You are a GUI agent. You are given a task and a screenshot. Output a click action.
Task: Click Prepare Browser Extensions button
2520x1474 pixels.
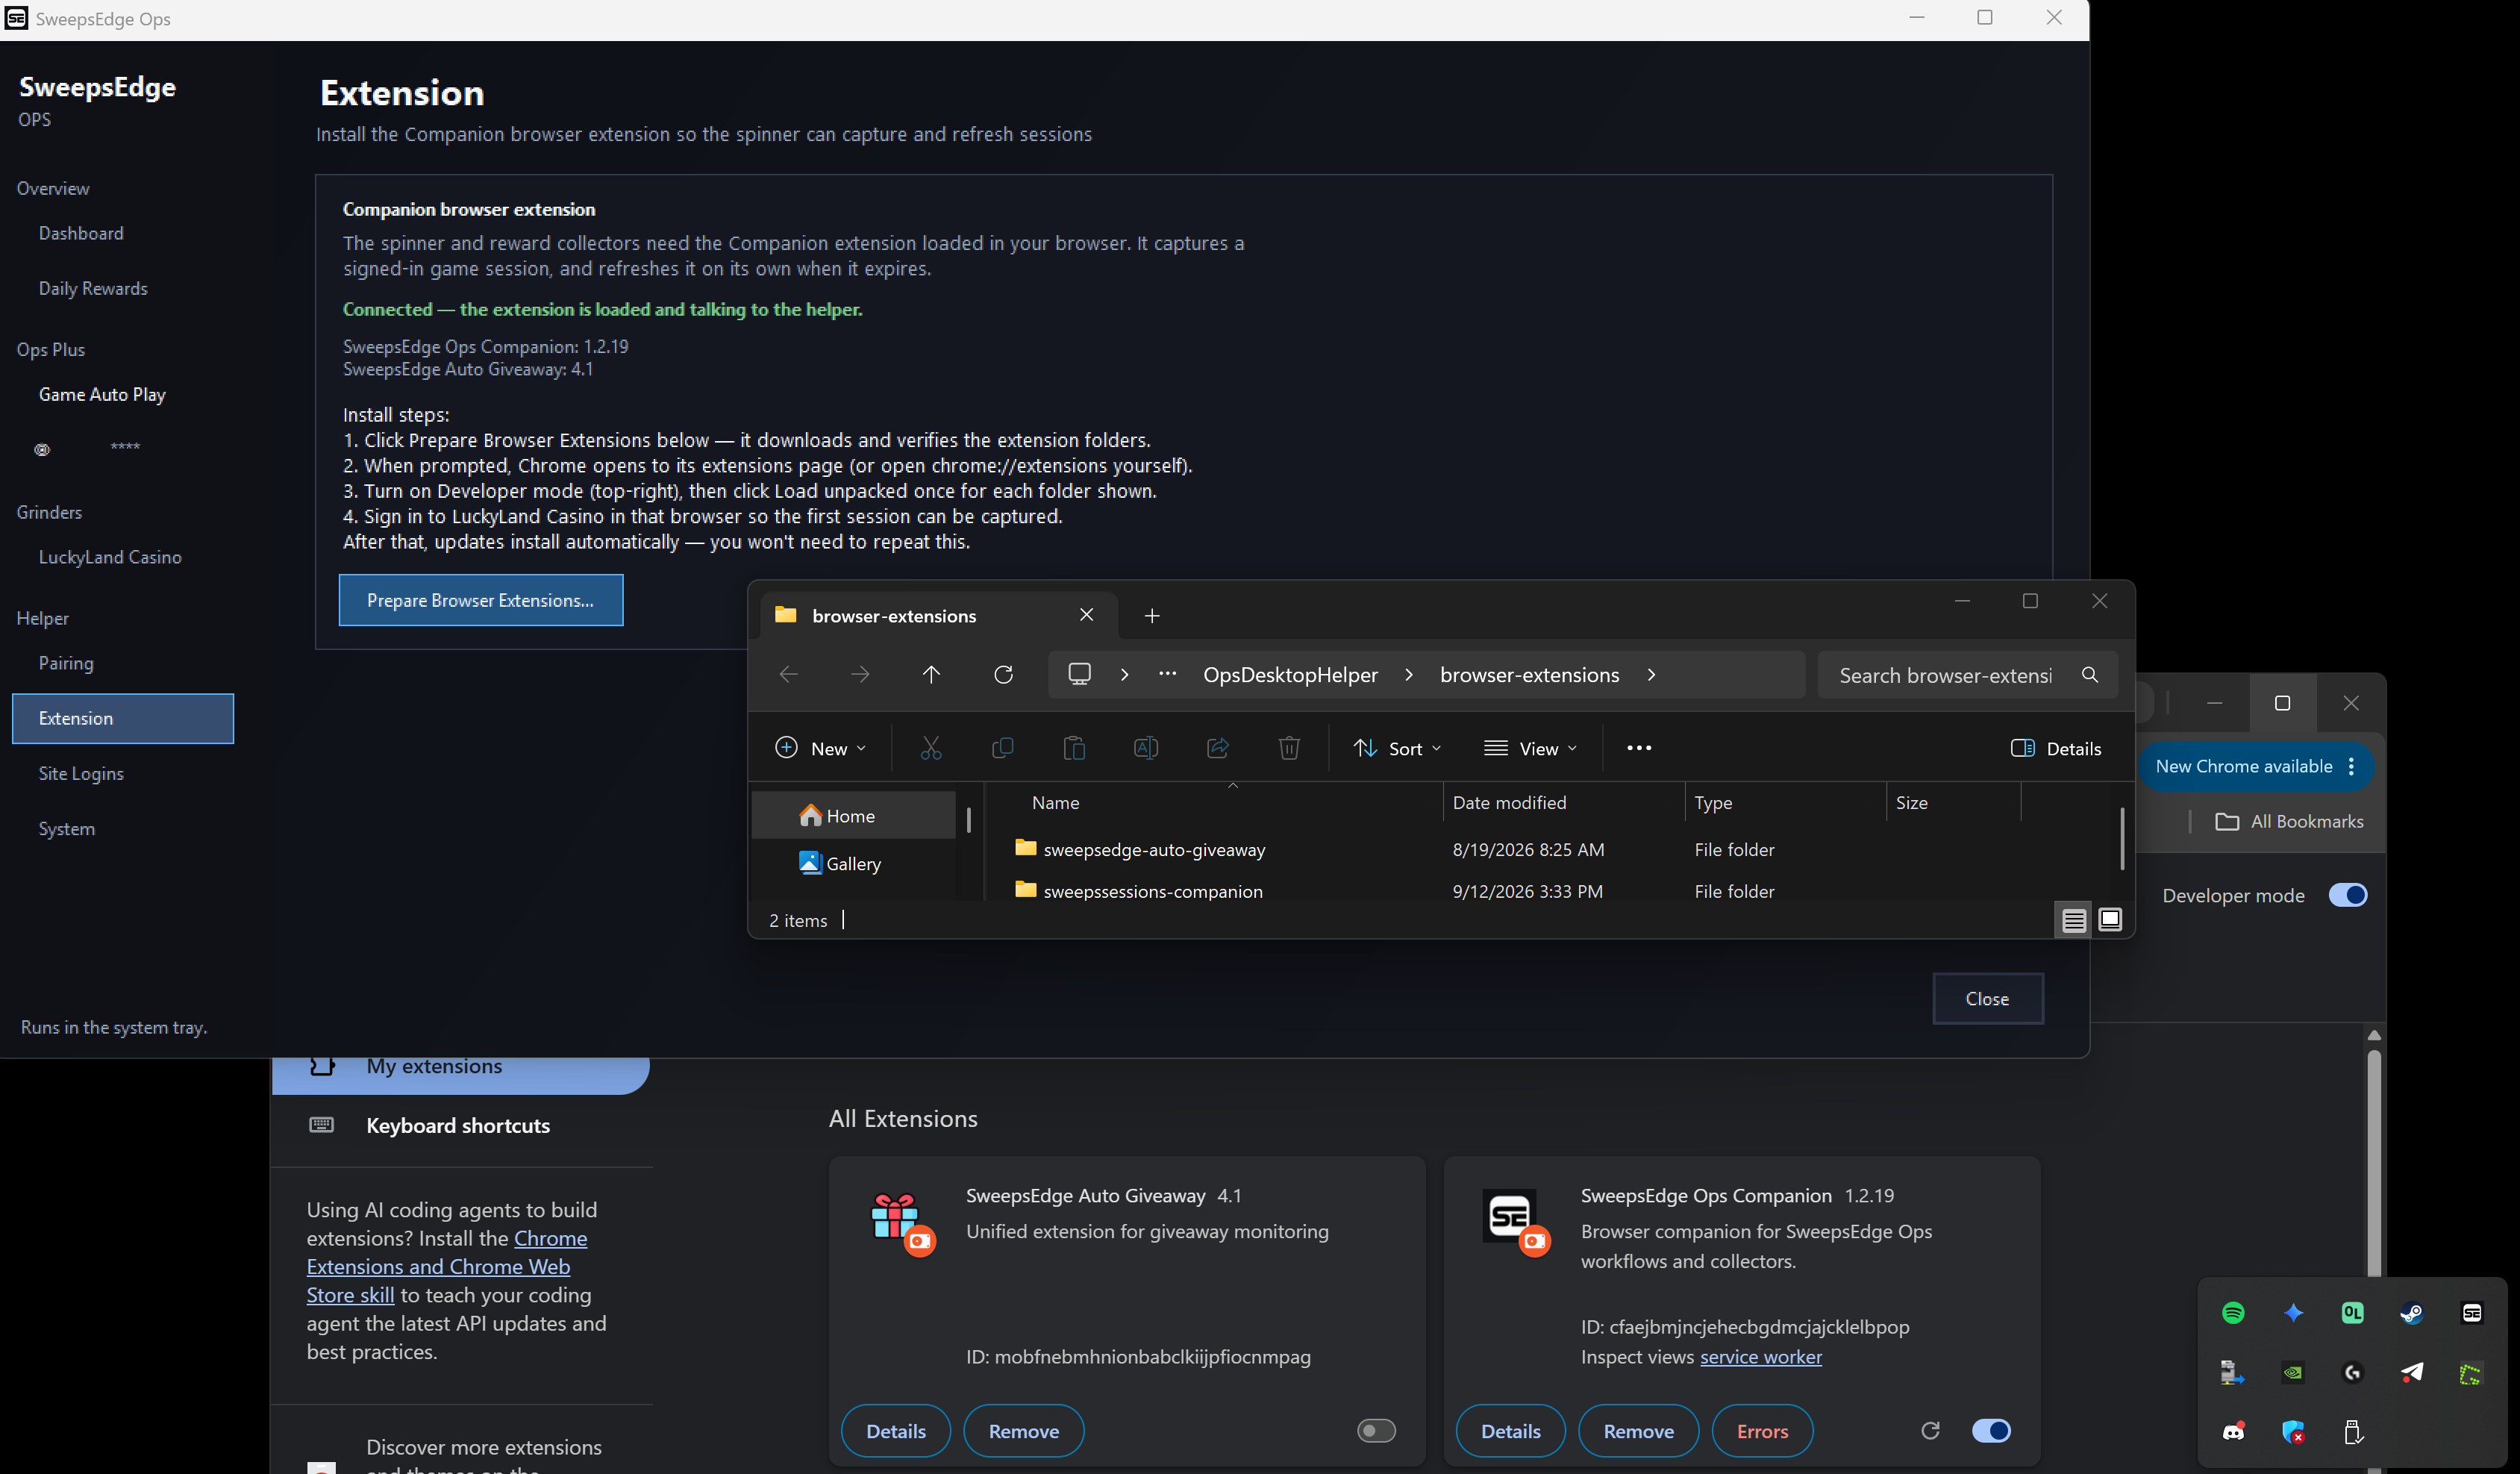click(x=480, y=600)
